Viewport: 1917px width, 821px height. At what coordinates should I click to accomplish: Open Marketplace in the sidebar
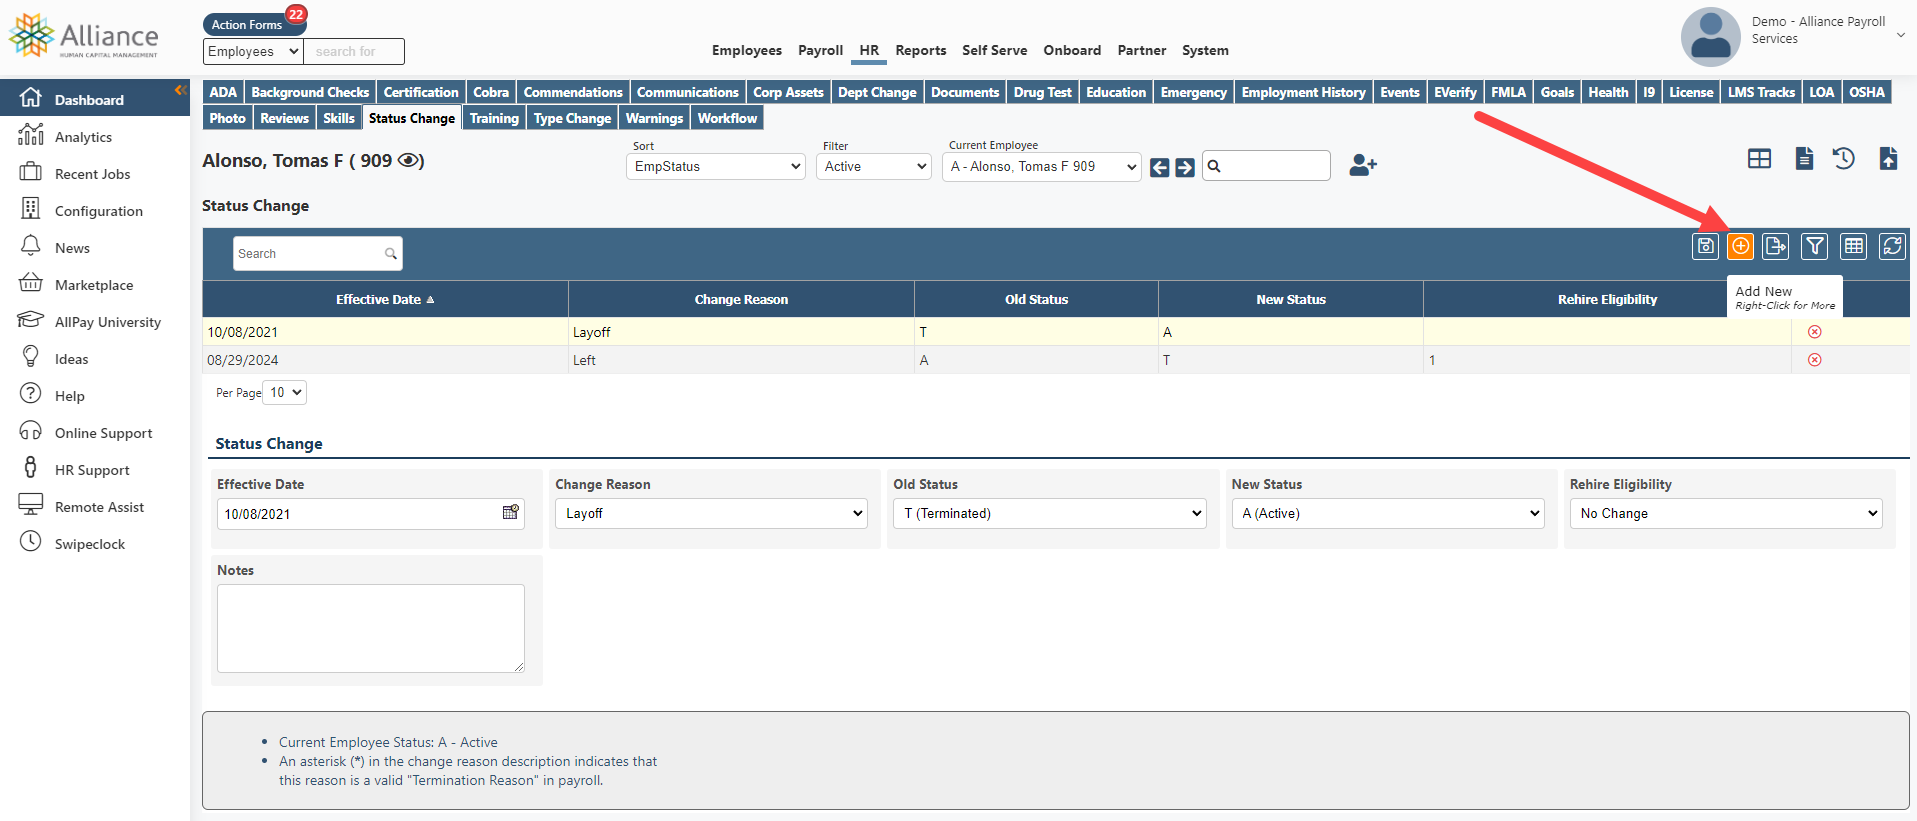(x=94, y=285)
